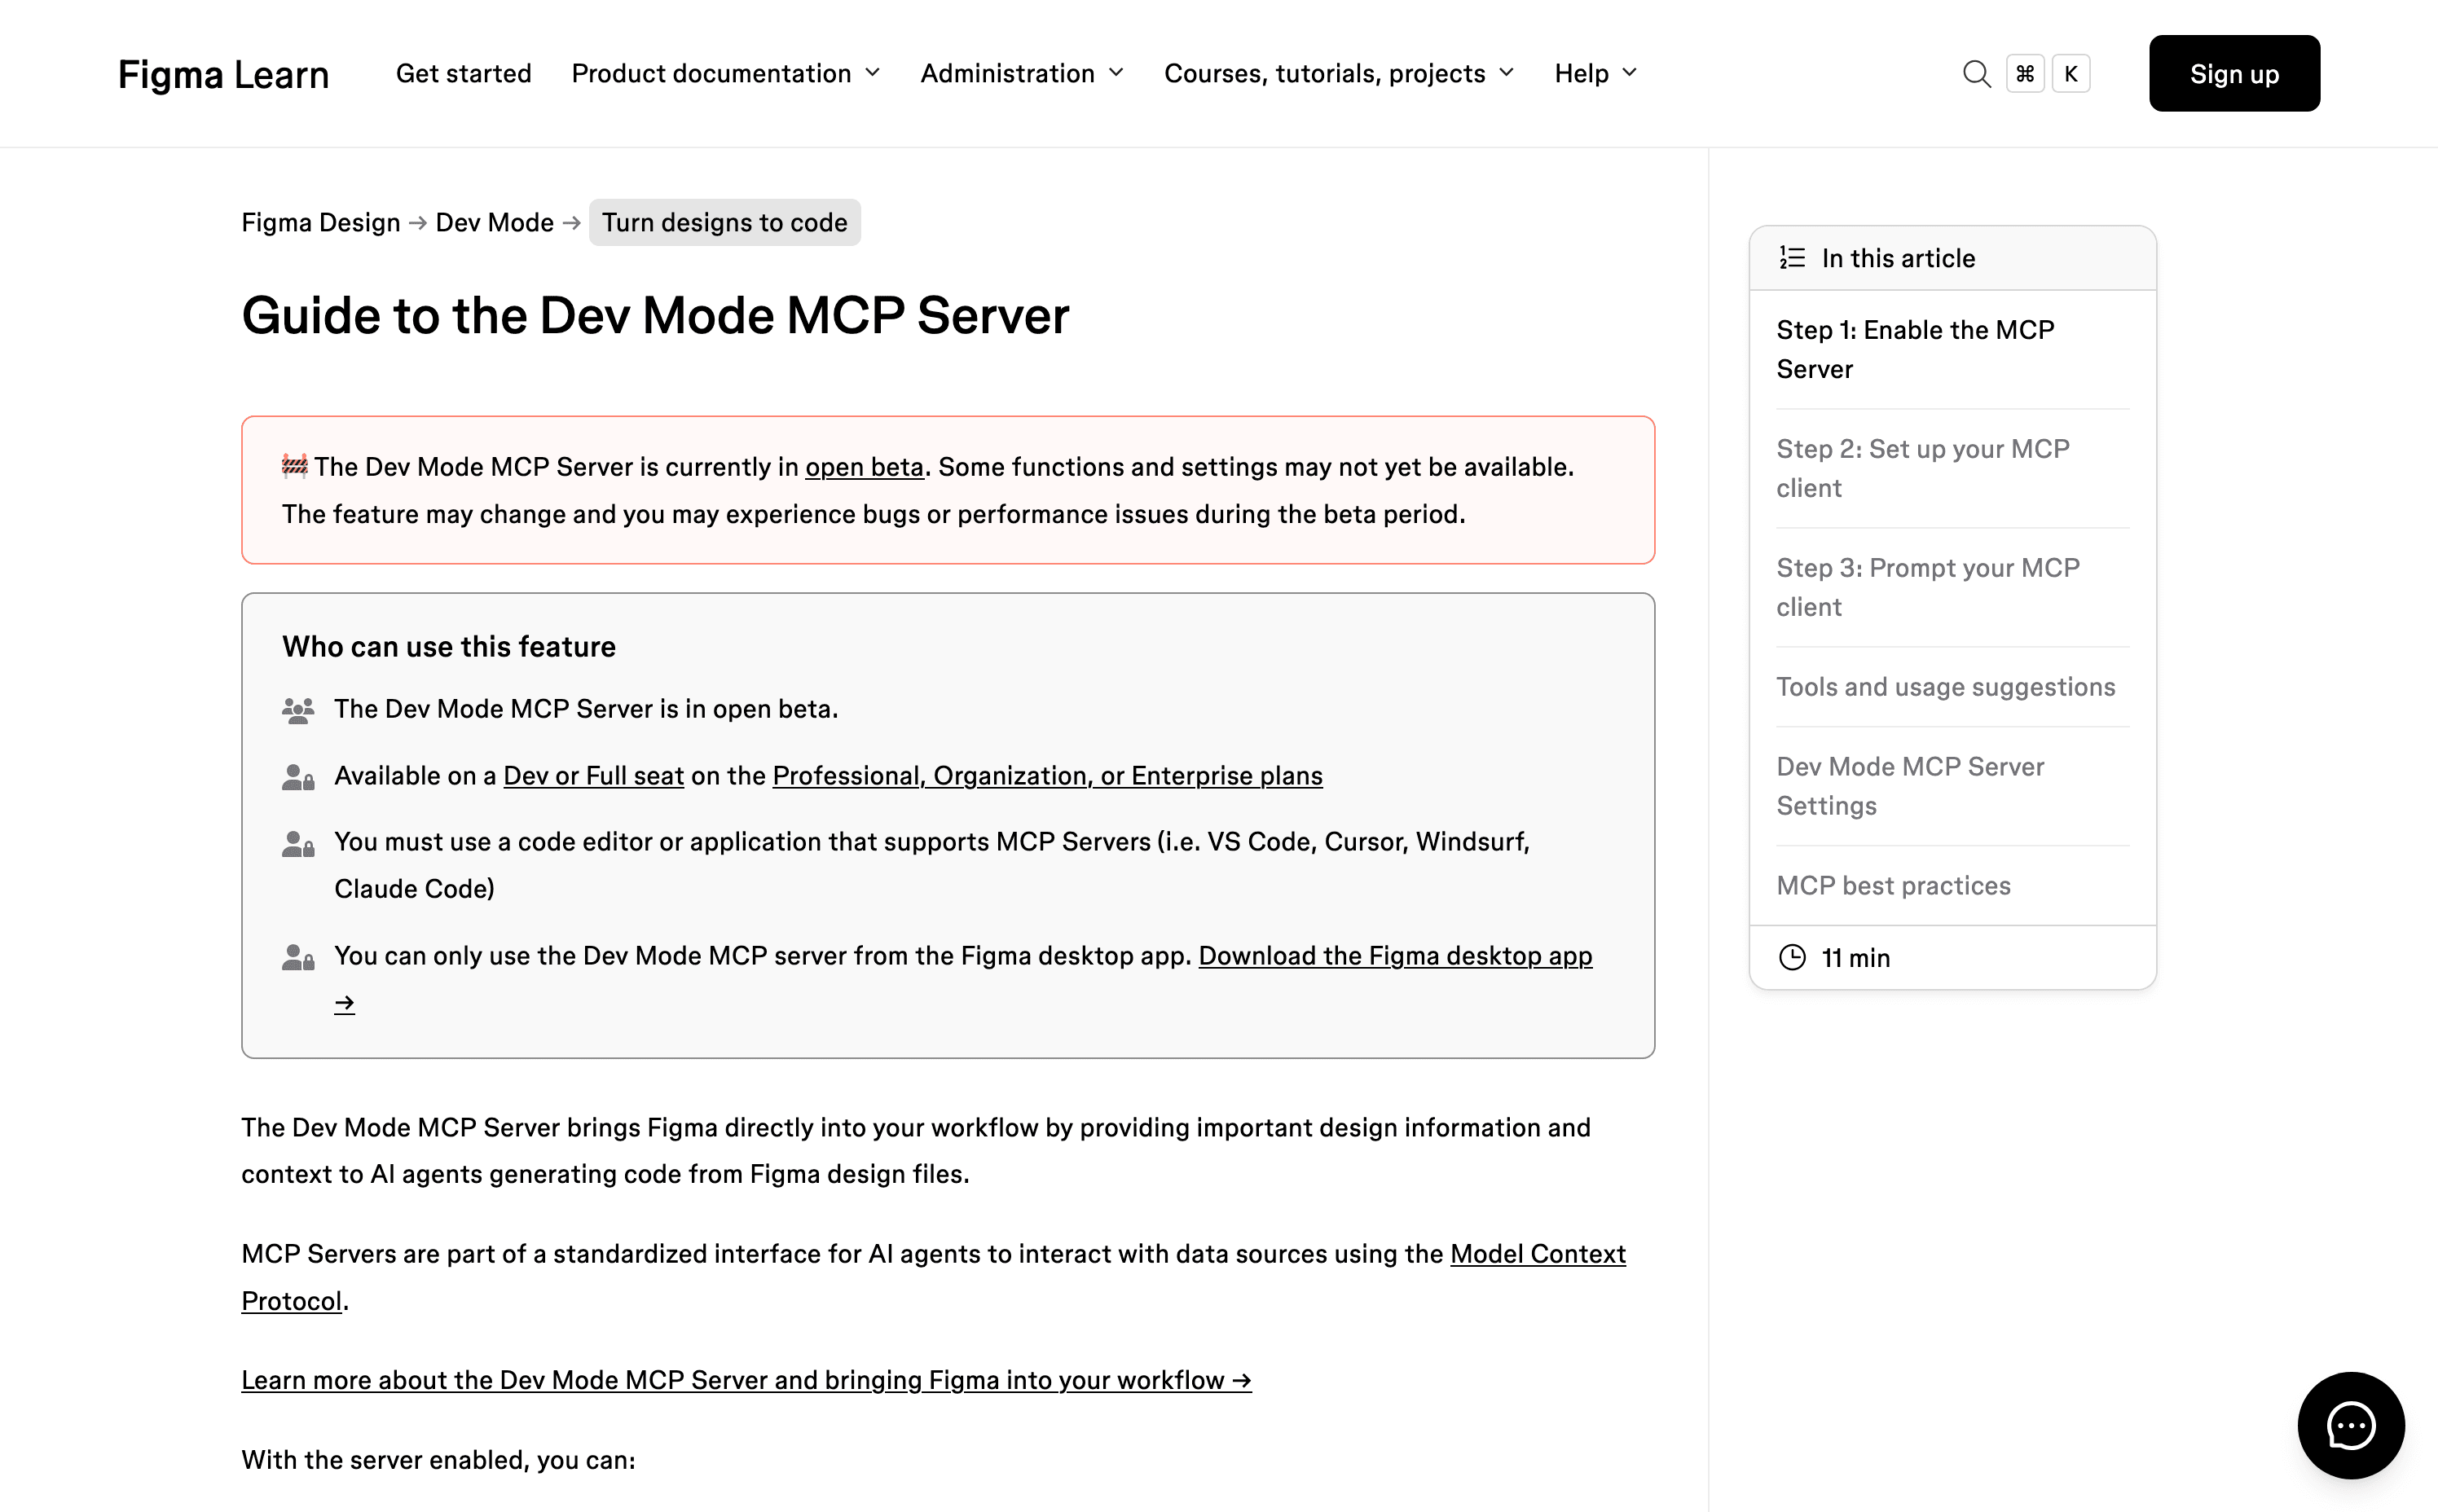Click the numbered list icon in article panel
This screenshot has width=2438, height=1512.
pyautogui.click(x=1791, y=257)
